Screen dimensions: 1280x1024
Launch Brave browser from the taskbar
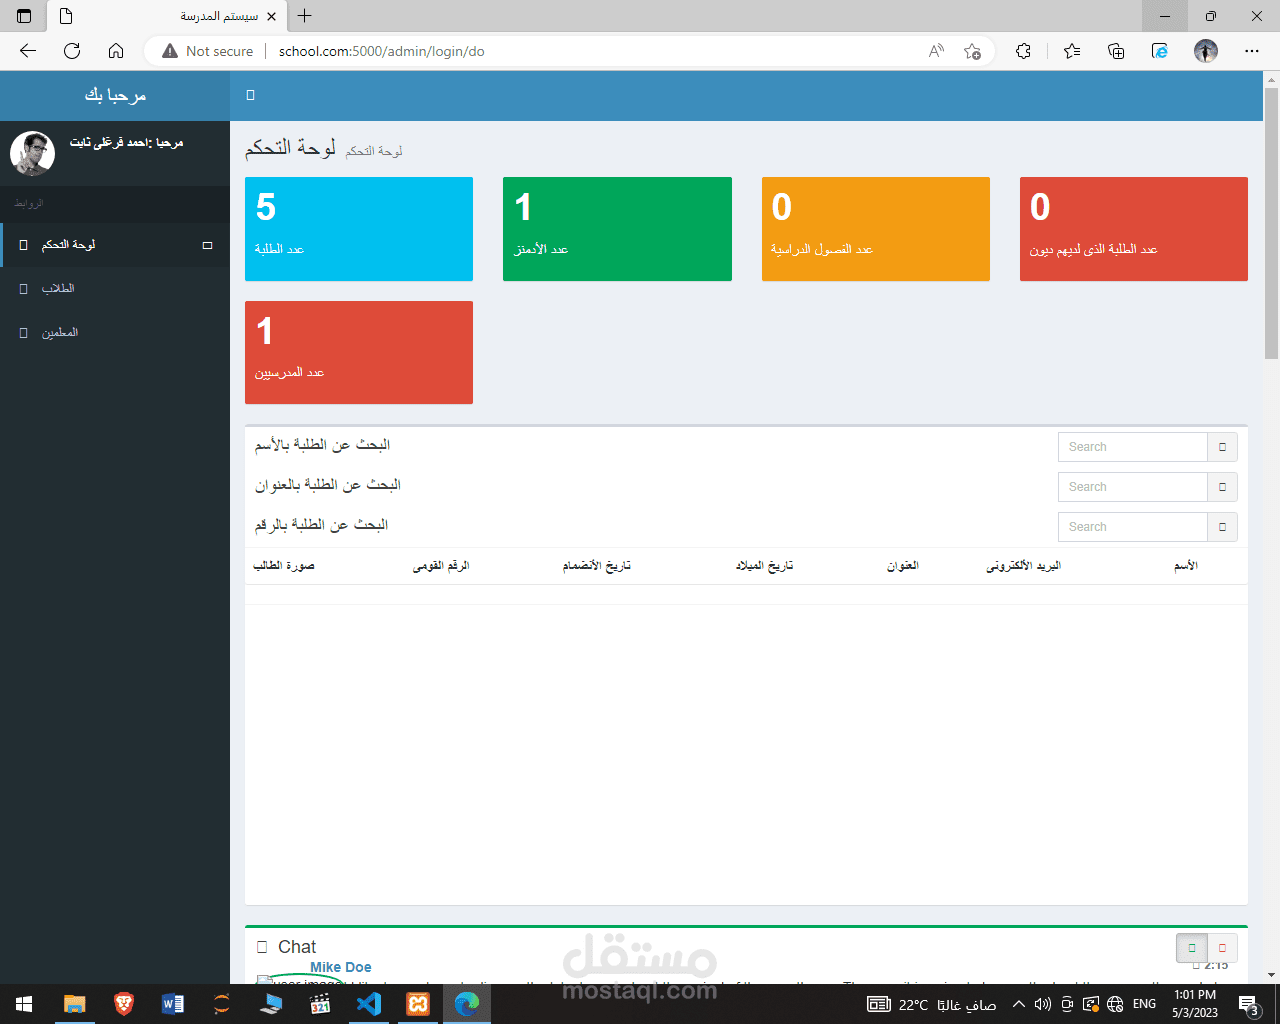pos(124,1004)
